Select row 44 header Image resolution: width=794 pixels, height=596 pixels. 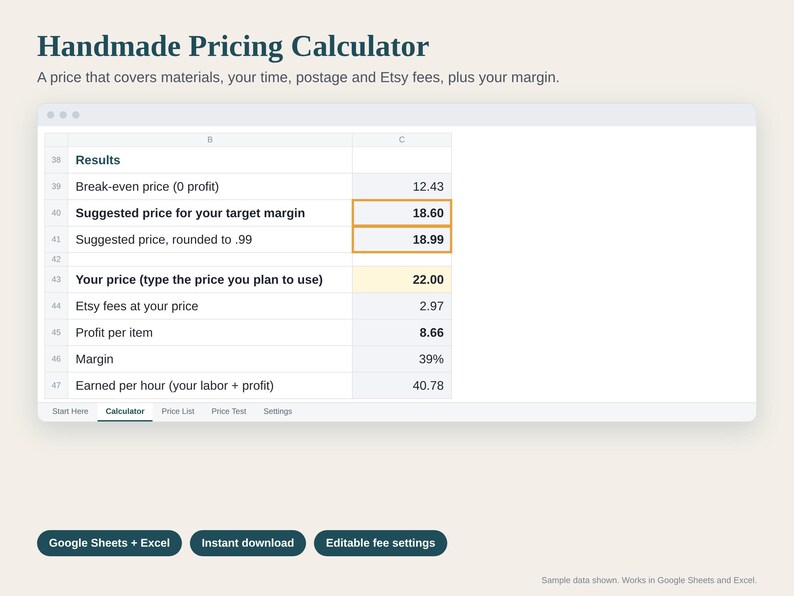pyautogui.click(x=56, y=306)
